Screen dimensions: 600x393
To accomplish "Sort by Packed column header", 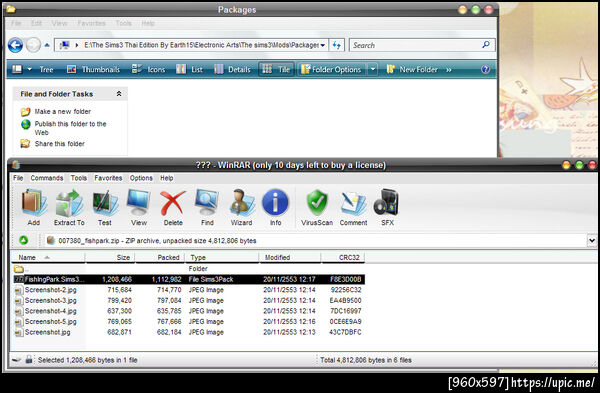I will click(x=160, y=258).
